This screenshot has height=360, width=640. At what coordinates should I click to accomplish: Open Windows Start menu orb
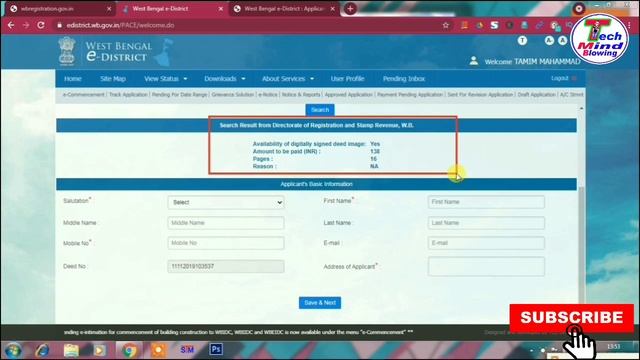[13, 350]
